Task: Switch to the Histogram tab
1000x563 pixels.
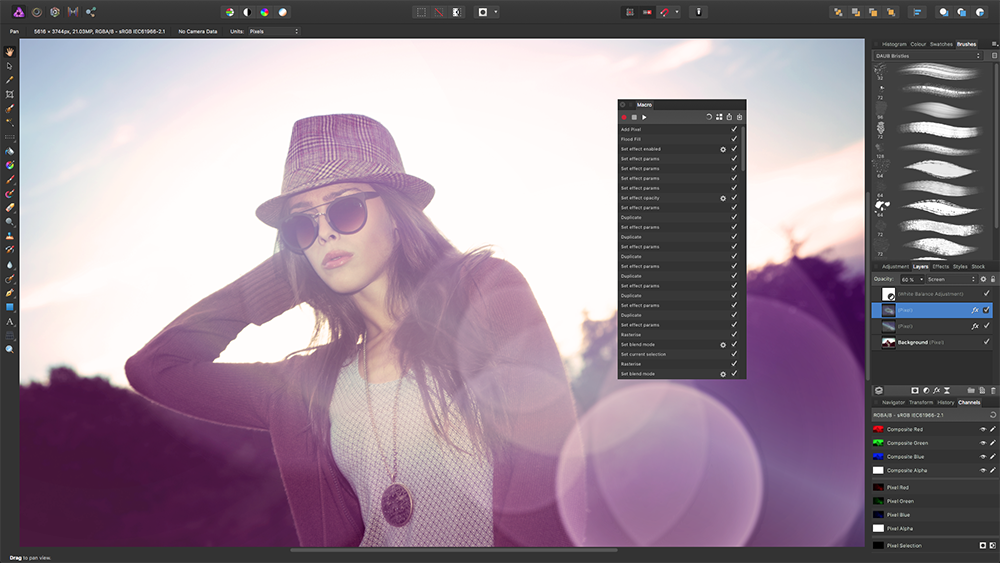Action: pyautogui.click(x=894, y=44)
